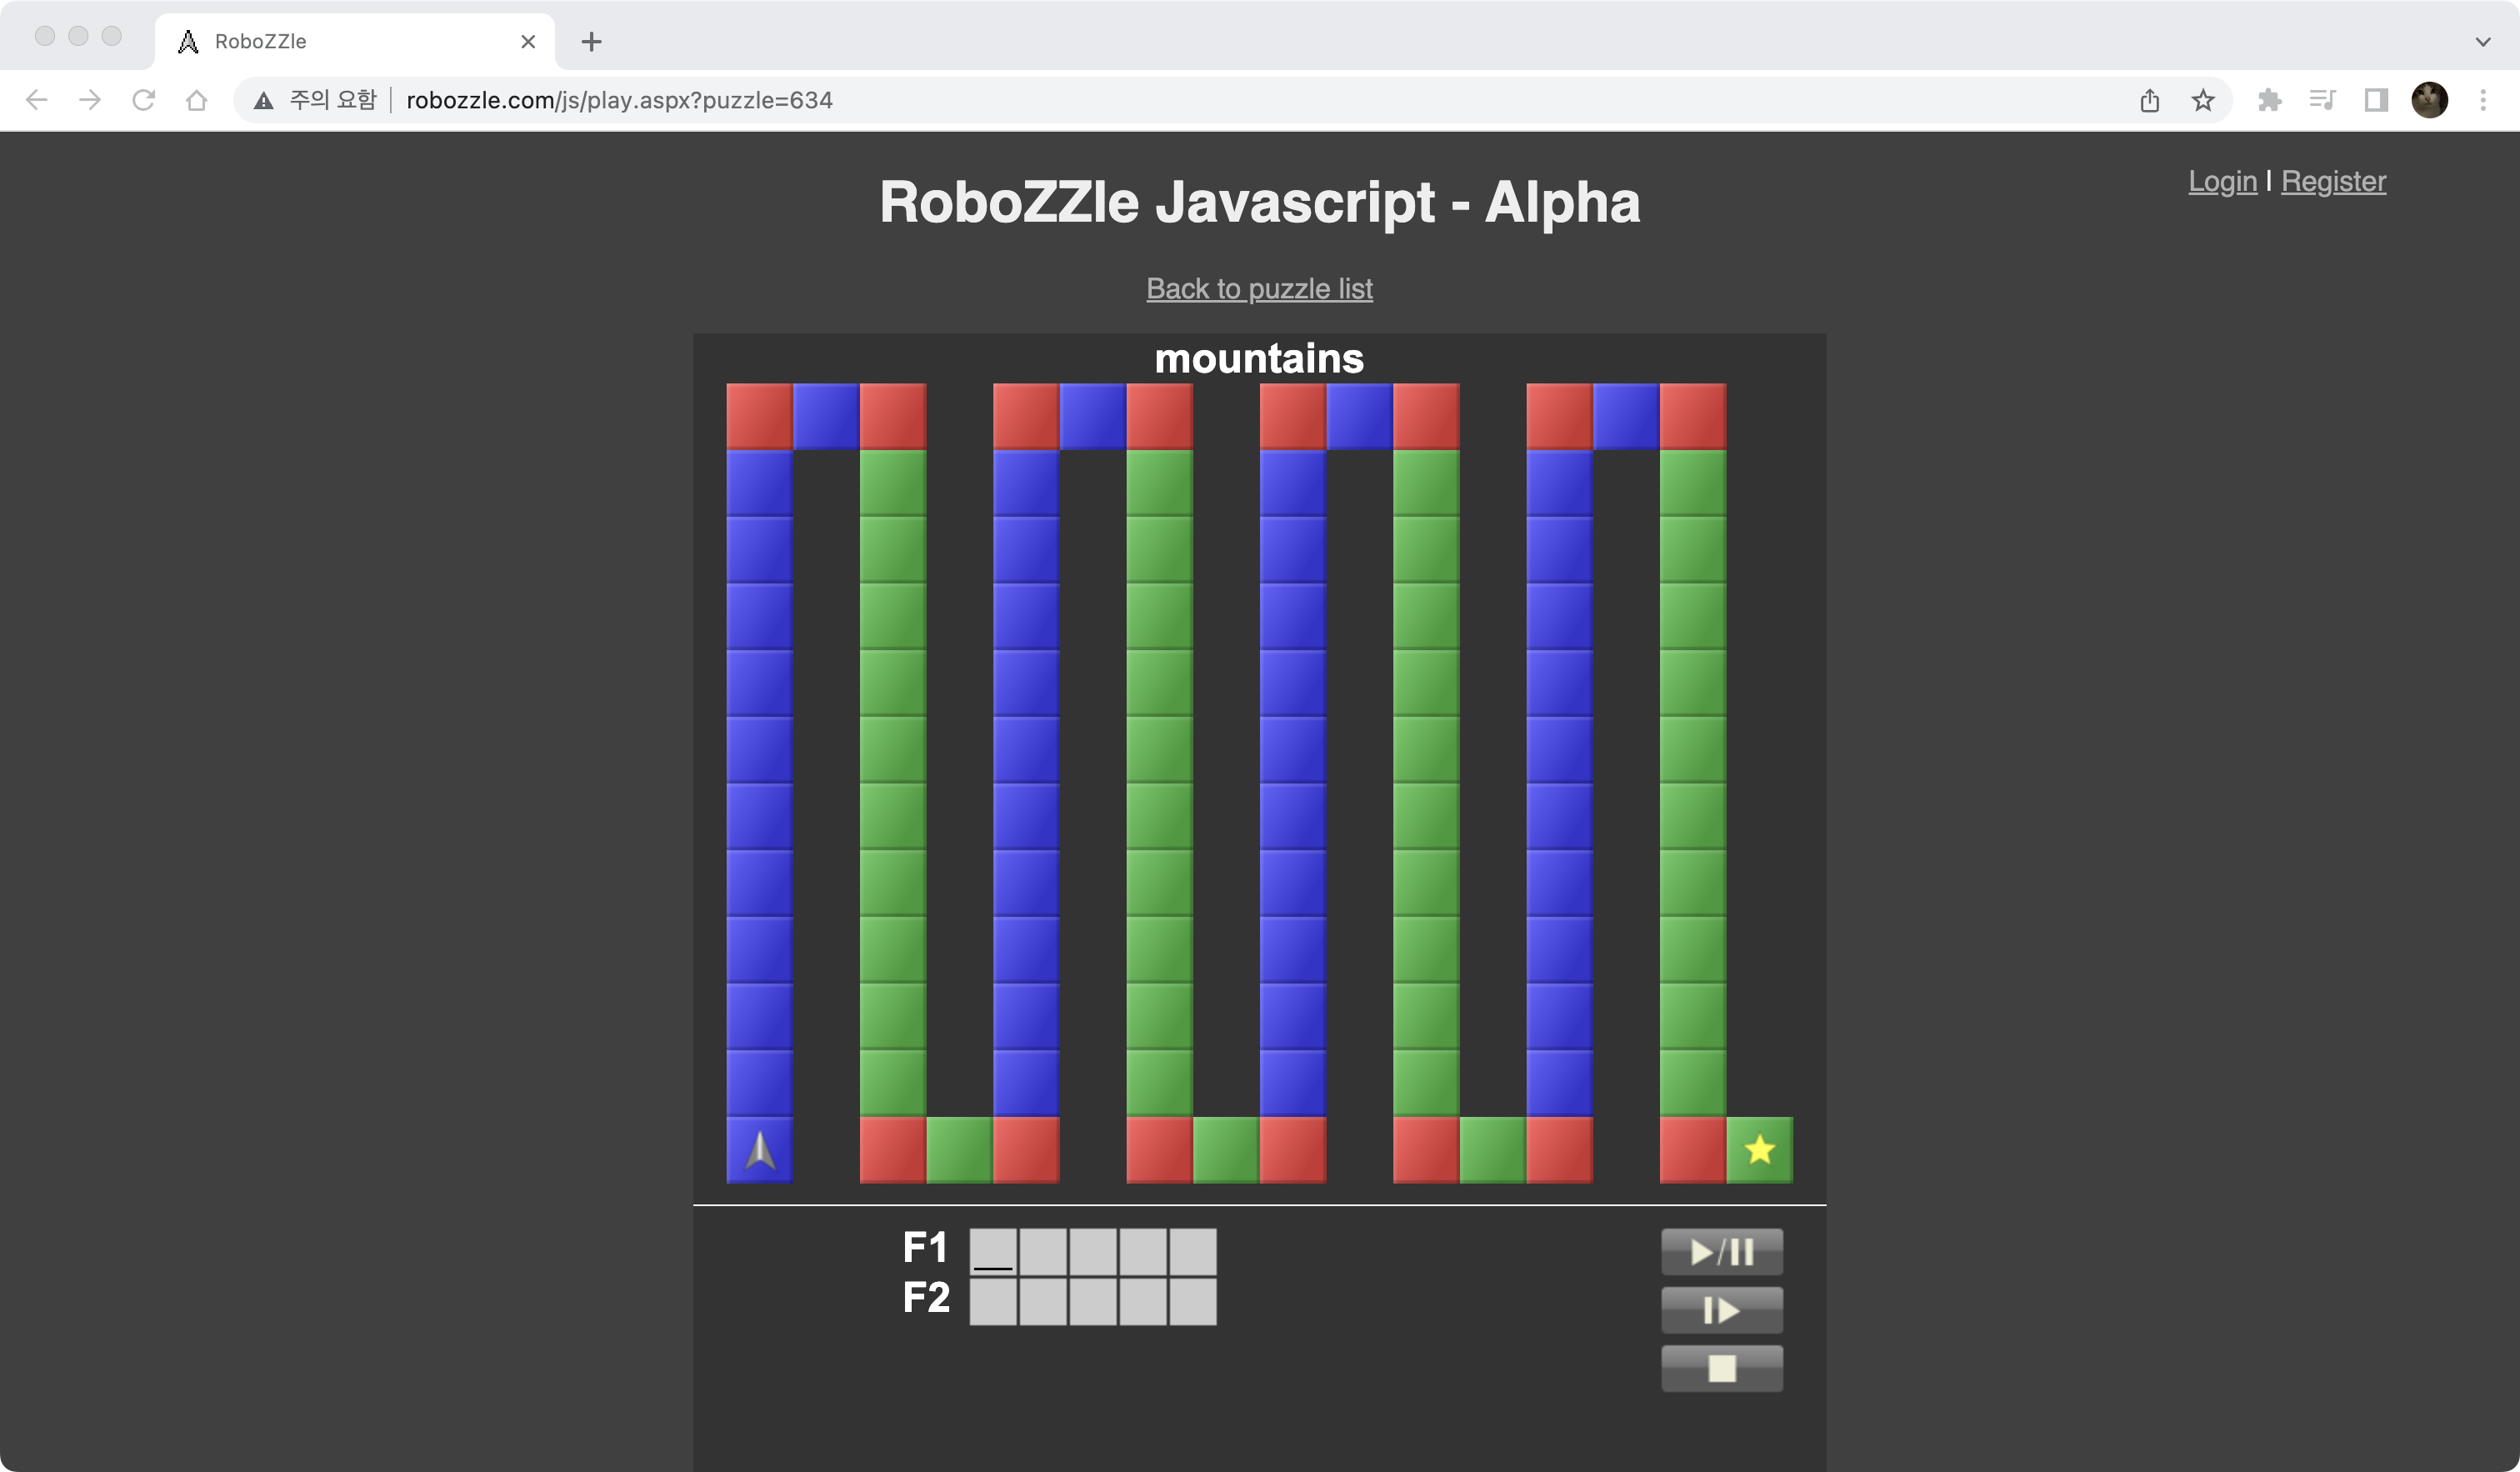
Task: Go forward in browser history
Action: 90,100
